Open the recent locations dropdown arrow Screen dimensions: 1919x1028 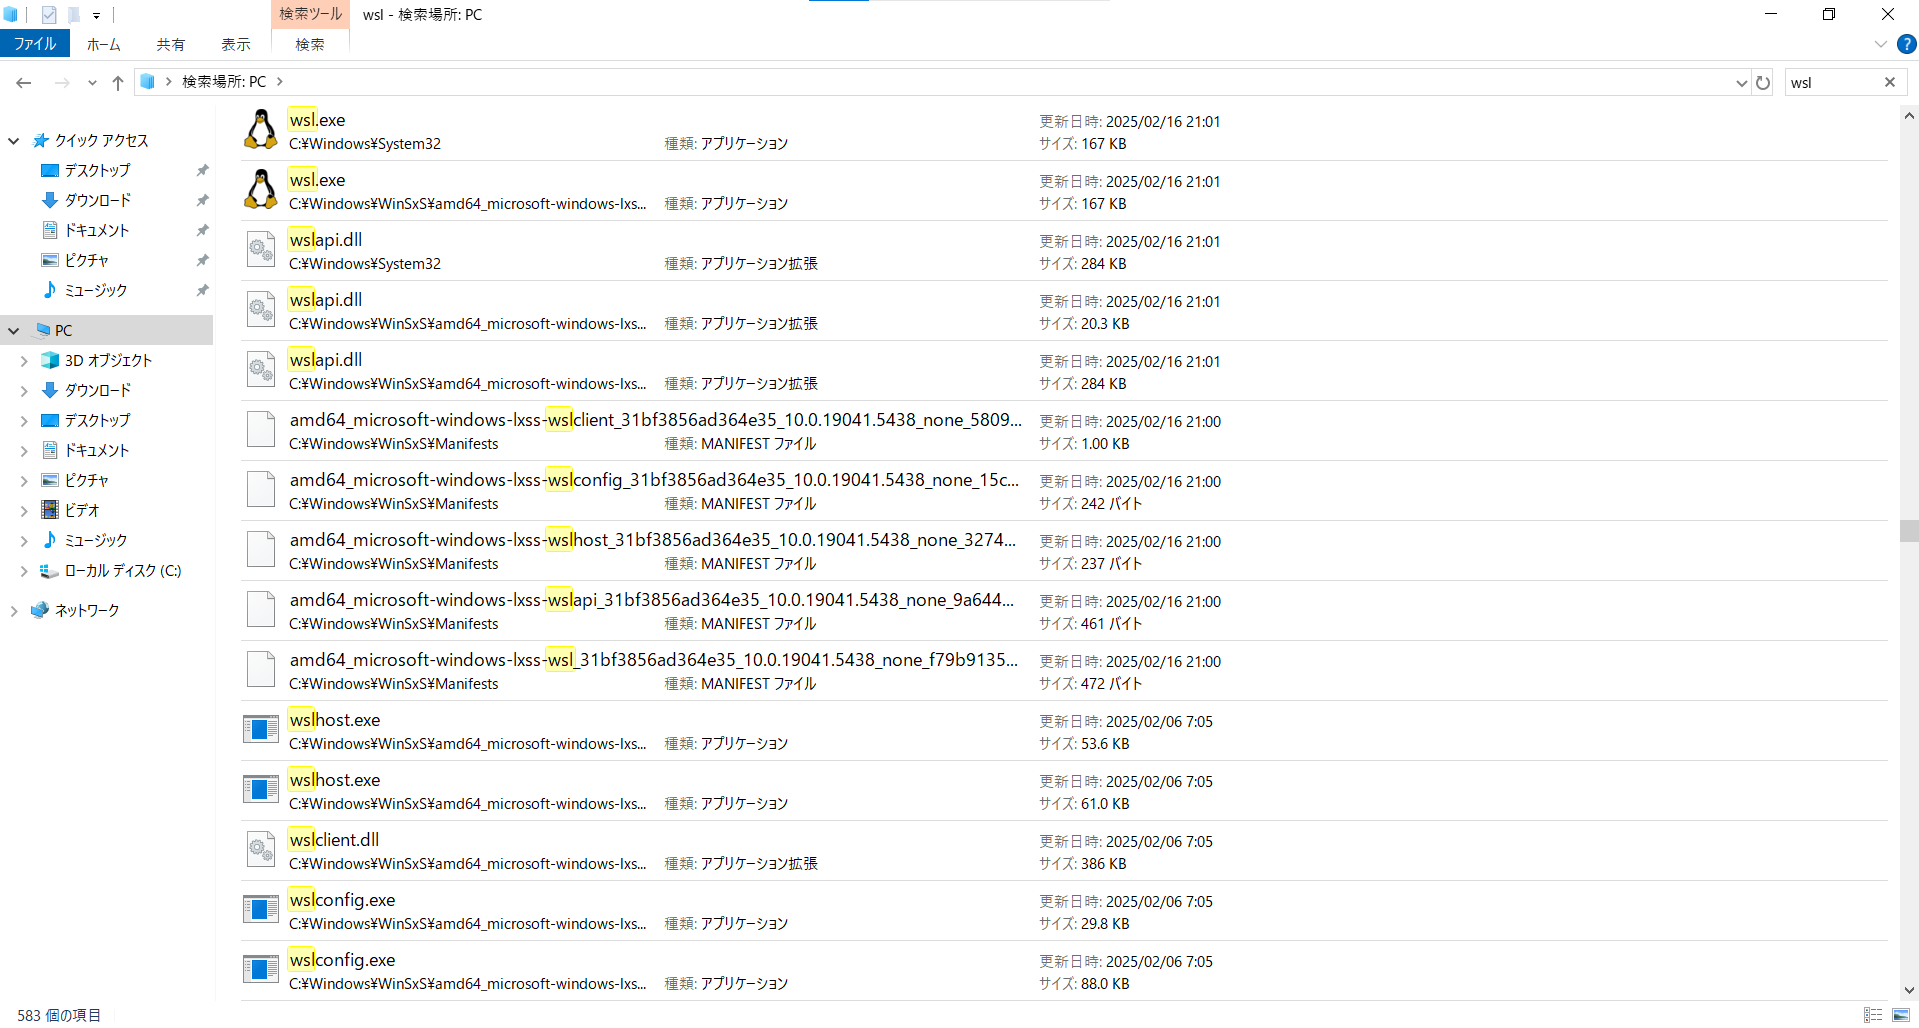coord(92,82)
